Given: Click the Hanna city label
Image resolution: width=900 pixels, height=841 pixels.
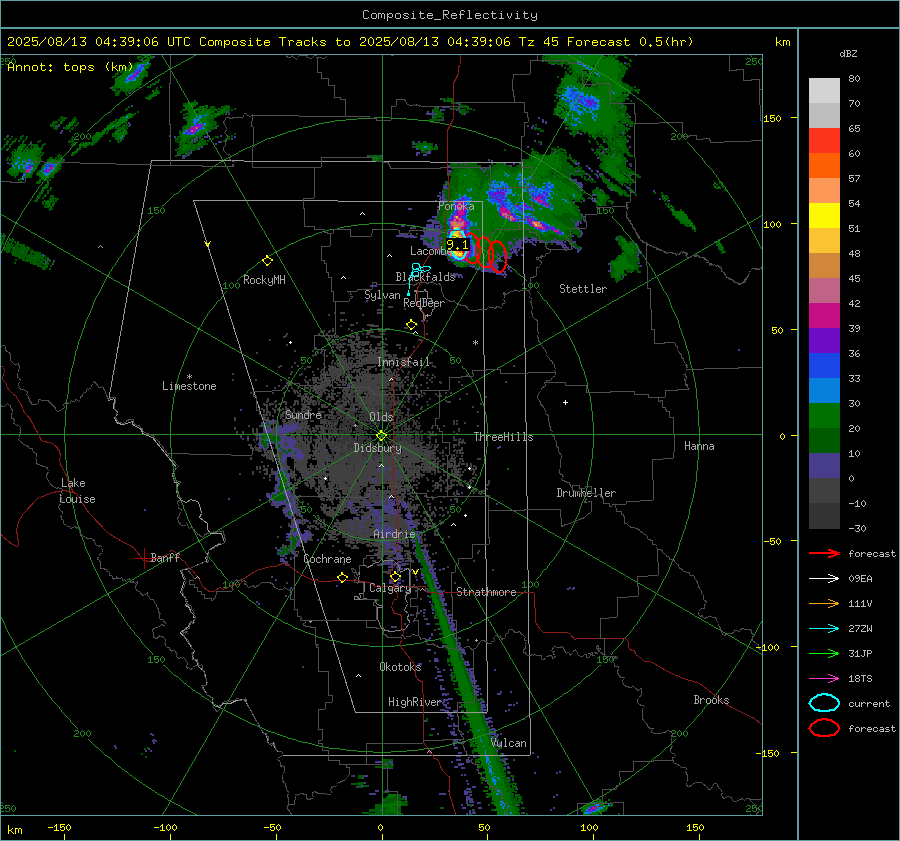Looking at the screenshot, I should 699,445.
